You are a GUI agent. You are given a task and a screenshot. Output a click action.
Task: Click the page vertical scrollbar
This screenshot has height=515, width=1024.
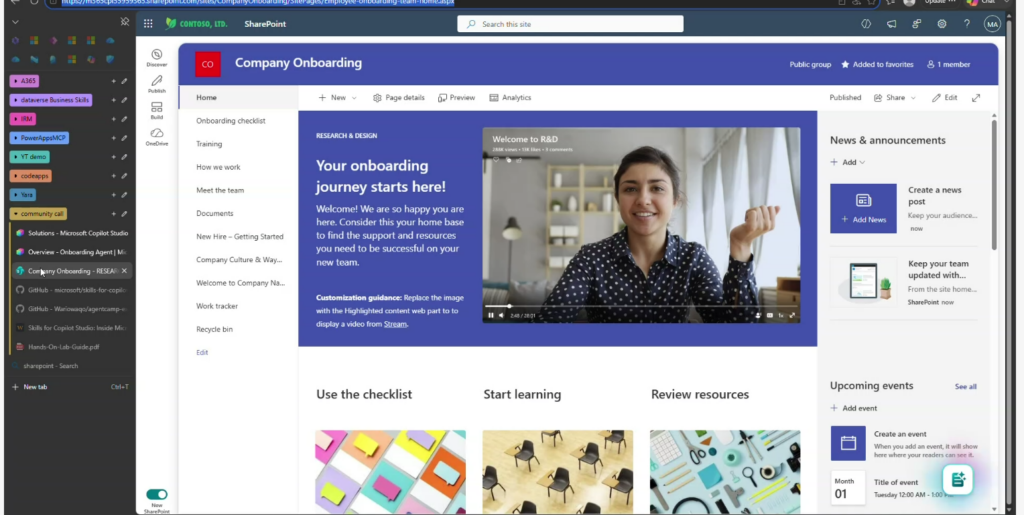tap(994, 183)
